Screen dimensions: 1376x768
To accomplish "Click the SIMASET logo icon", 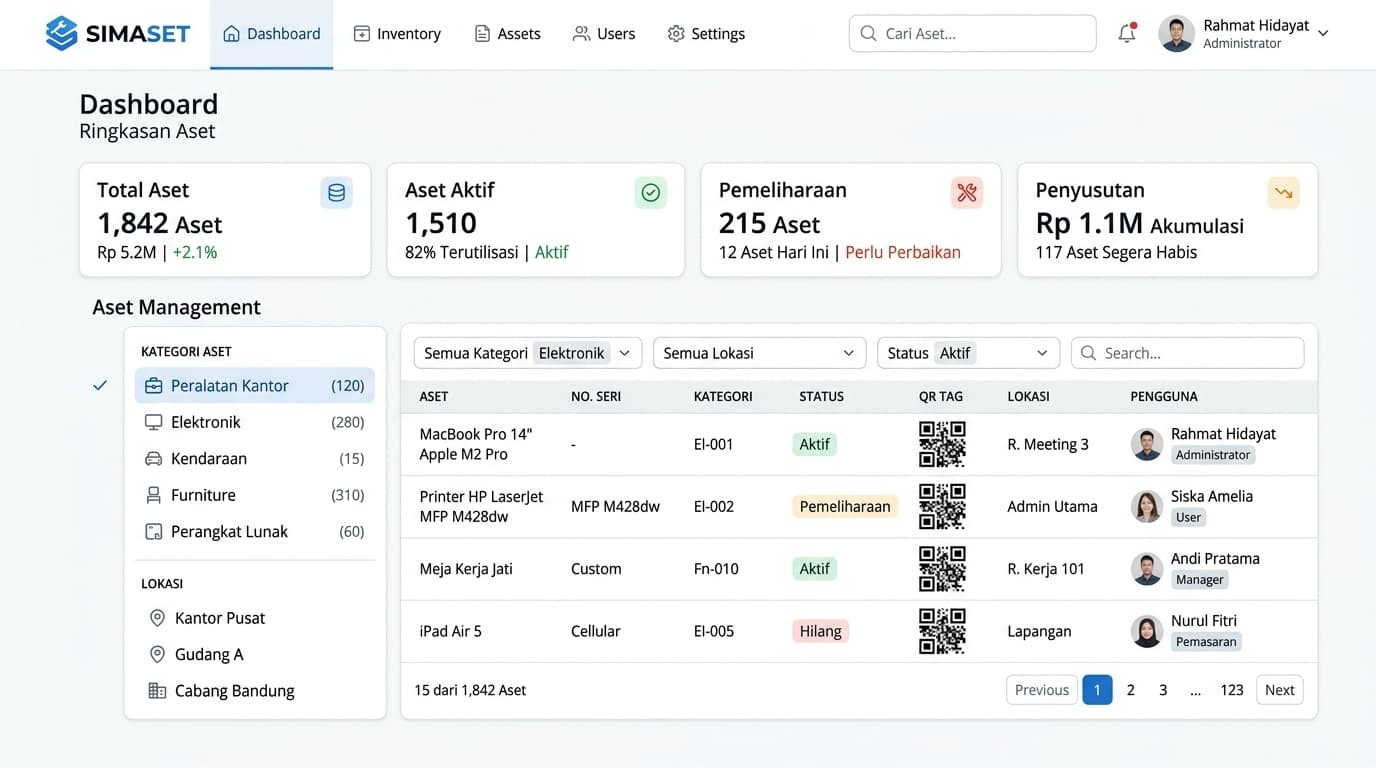I will pos(61,34).
